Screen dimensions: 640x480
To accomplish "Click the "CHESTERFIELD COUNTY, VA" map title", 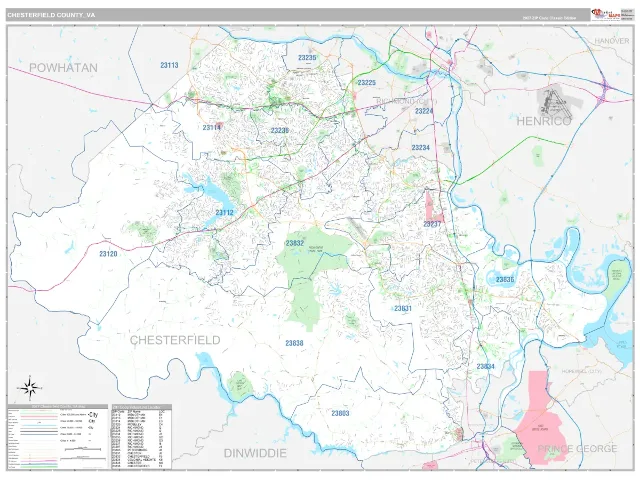I will pyautogui.click(x=51, y=15).
